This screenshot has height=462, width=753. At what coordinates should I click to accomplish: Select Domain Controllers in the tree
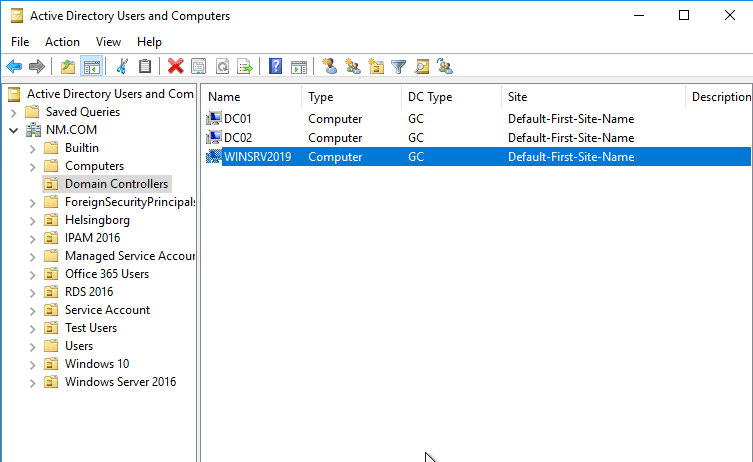pos(116,184)
